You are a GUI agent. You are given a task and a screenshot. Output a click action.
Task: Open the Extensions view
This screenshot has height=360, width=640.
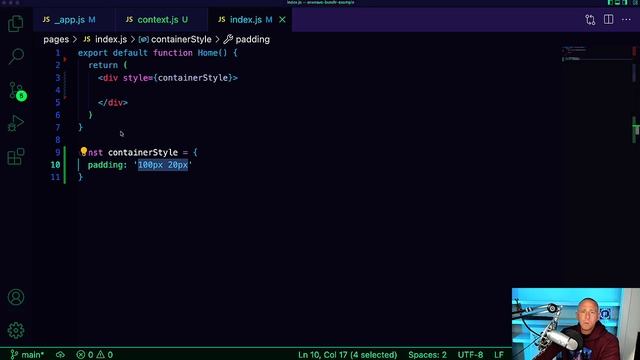point(16,157)
